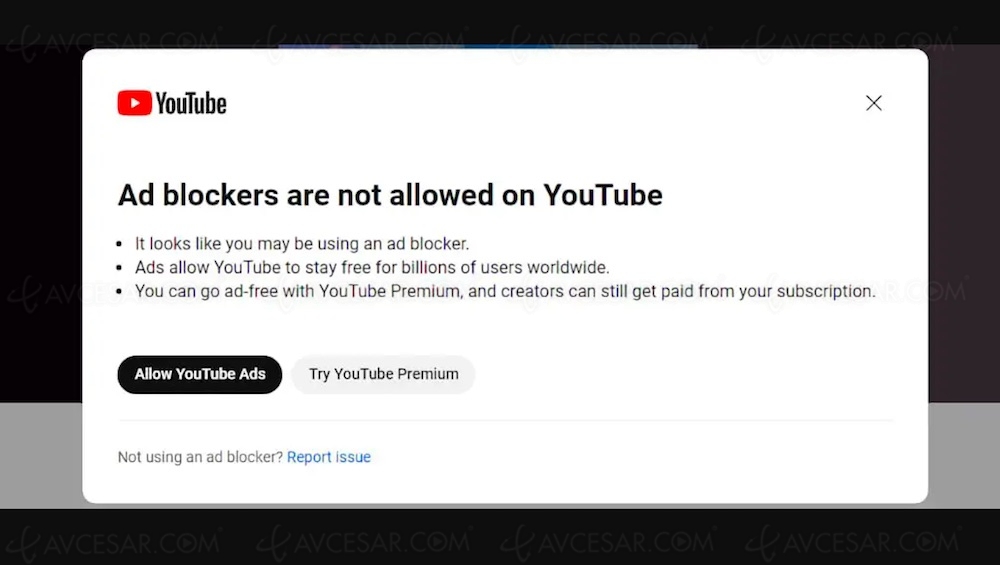Select the Try YouTube Premium button
This screenshot has height=565, width=1000.
pos(383,374)
